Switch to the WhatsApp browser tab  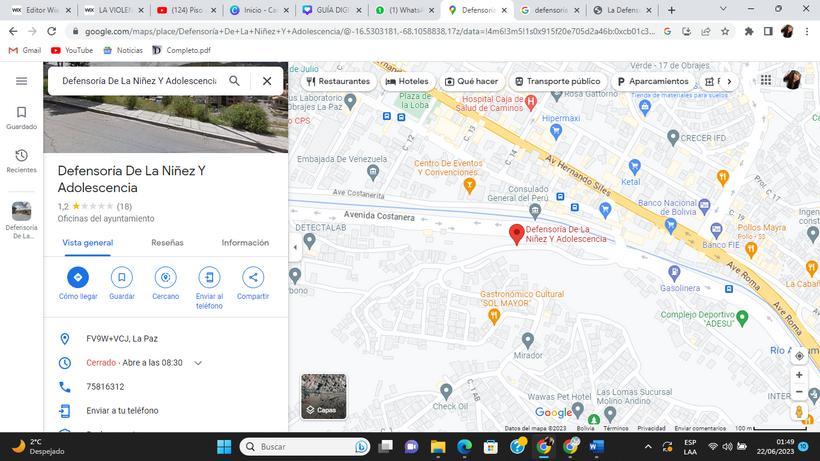coord(405,10)
